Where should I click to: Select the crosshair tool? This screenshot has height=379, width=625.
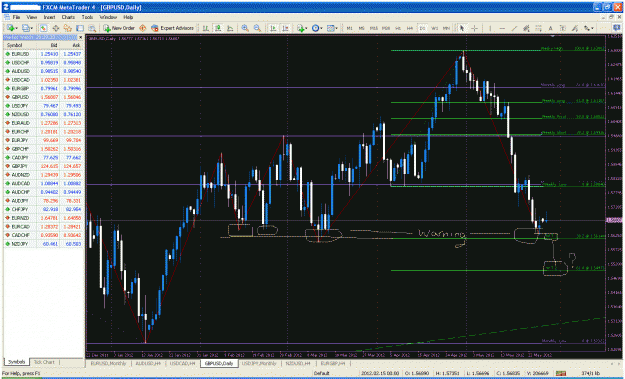pos(474,28)
